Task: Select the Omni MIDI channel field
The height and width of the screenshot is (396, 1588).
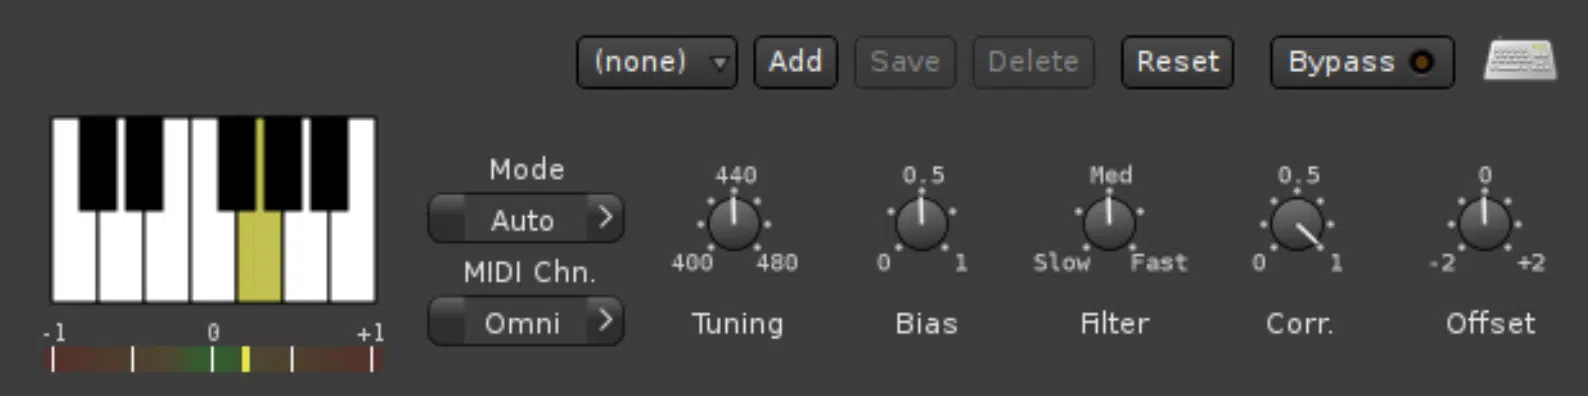Action: pyautogui.click(x=525, y=322)
